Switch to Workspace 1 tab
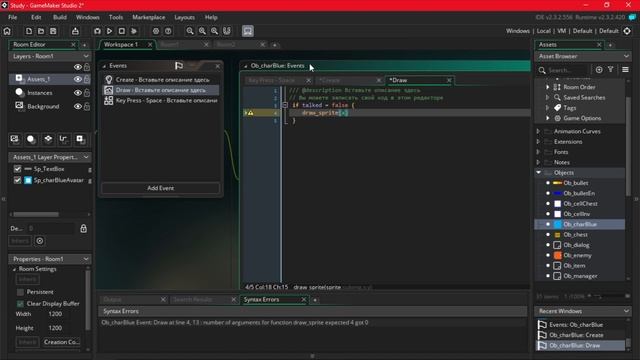 121,44
